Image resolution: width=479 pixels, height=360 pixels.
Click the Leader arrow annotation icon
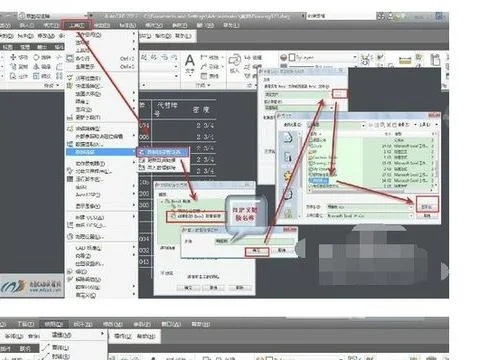click(203, 67)
